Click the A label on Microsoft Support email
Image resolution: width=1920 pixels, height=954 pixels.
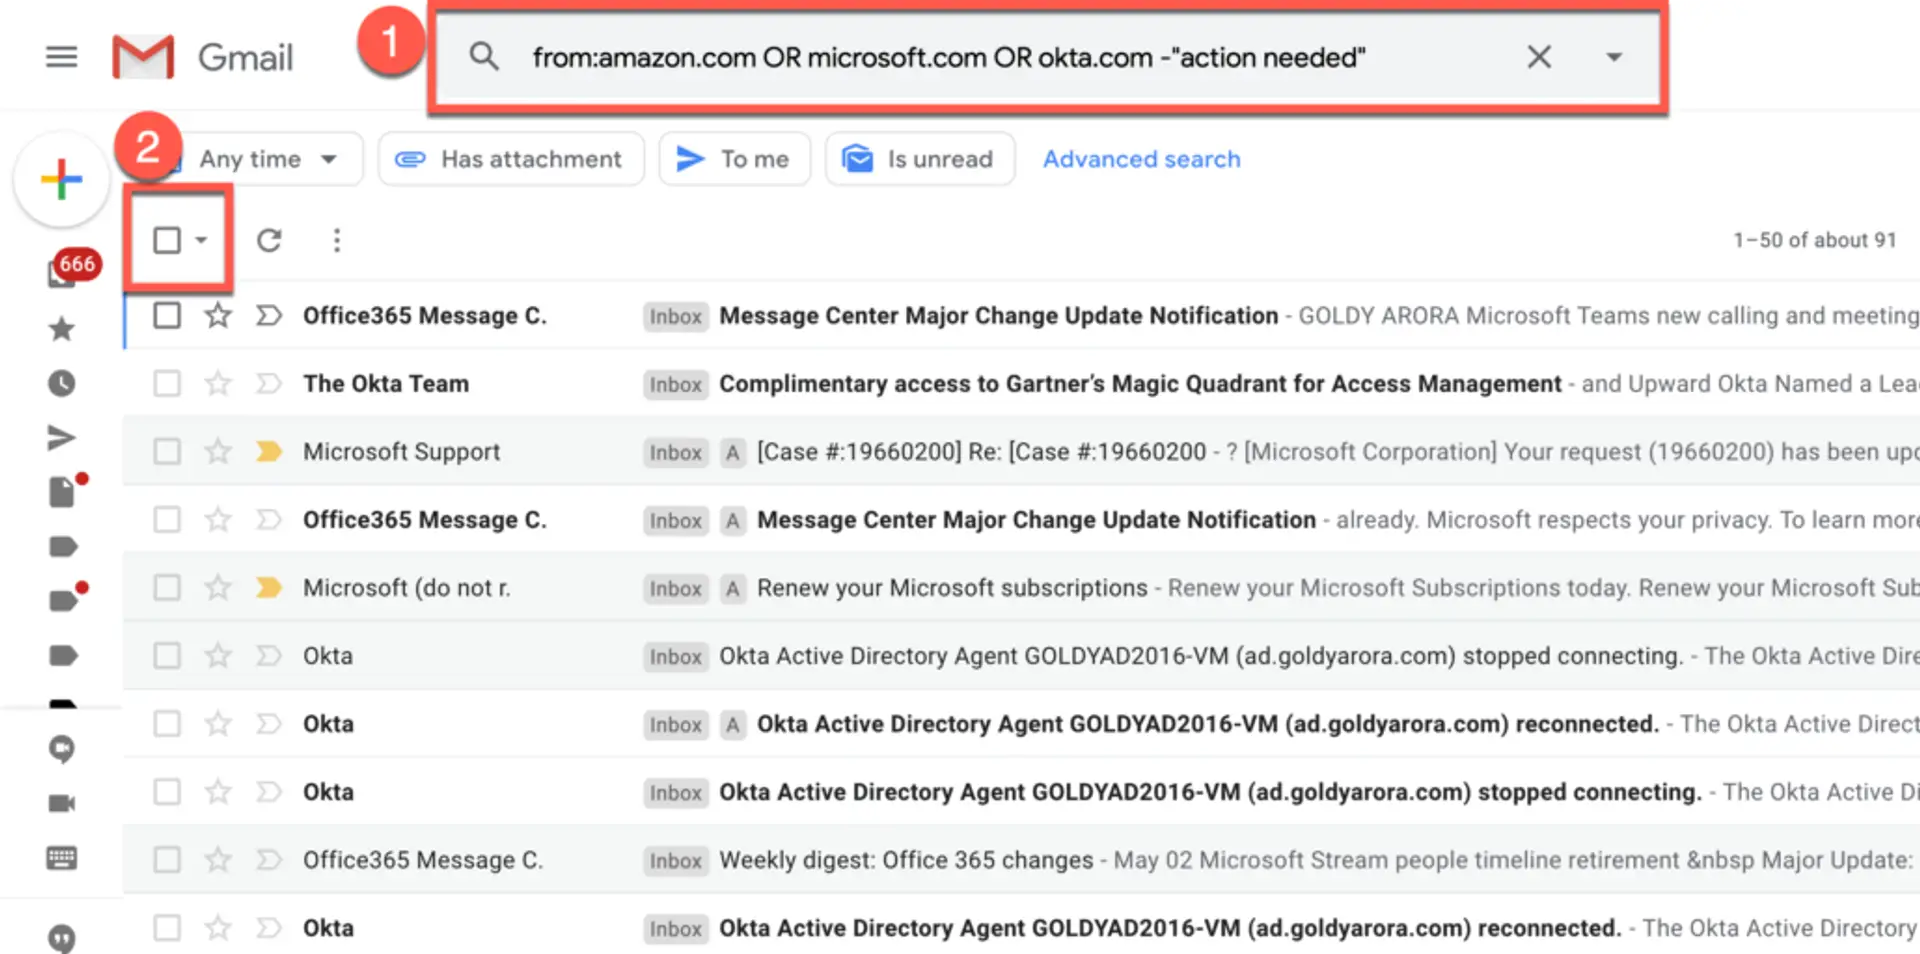733,452
